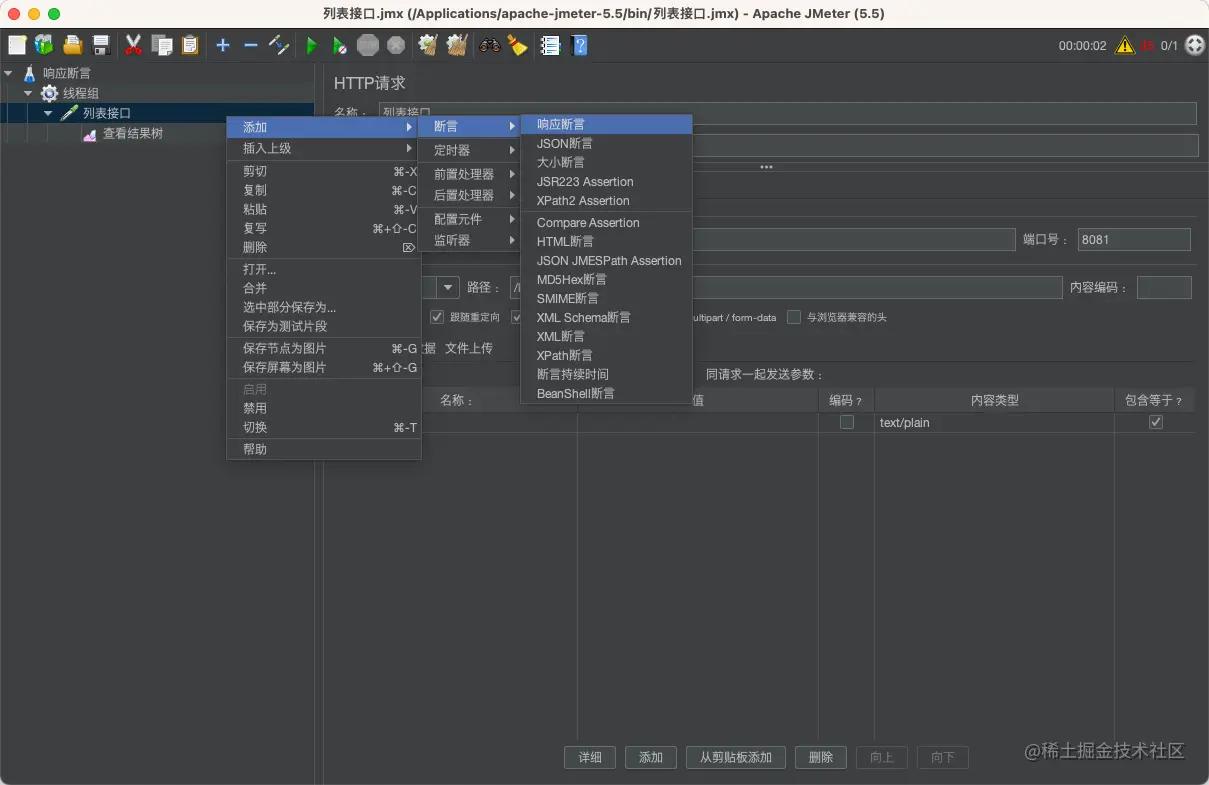Collapse the 响应断言 test plan node

point(9,73)
